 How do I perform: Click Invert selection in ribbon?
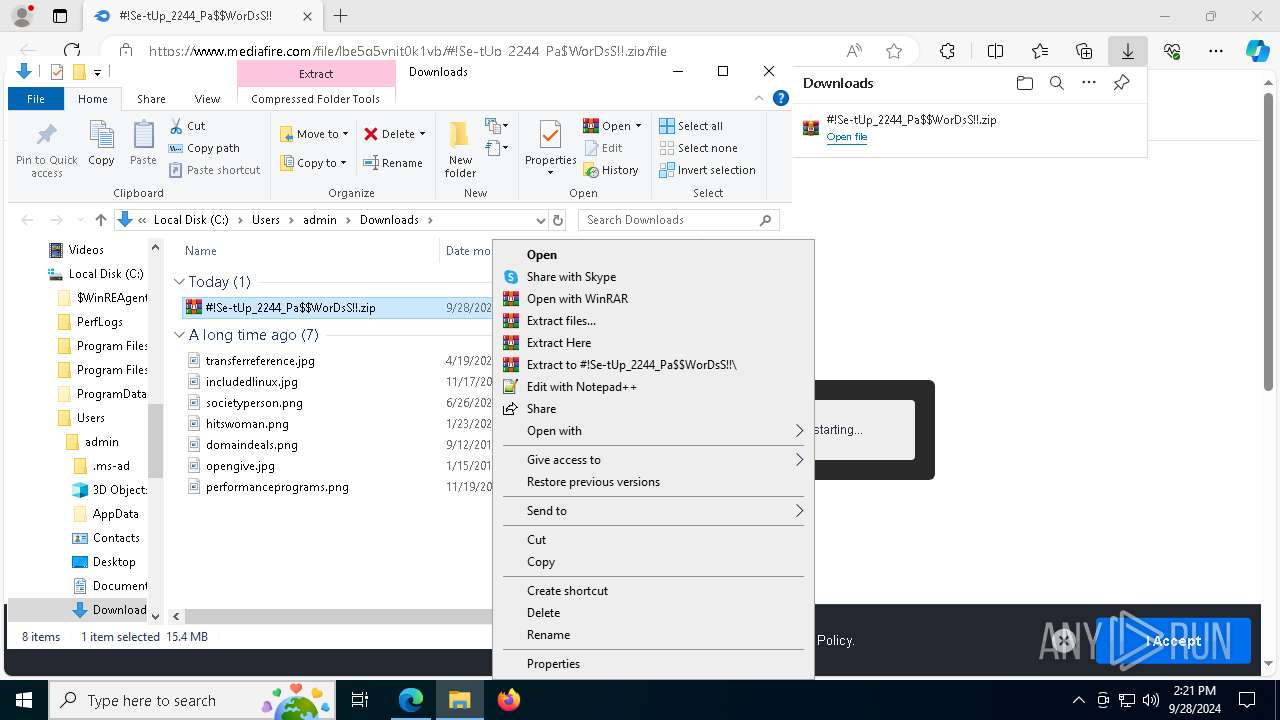click(x=707, y=170)
